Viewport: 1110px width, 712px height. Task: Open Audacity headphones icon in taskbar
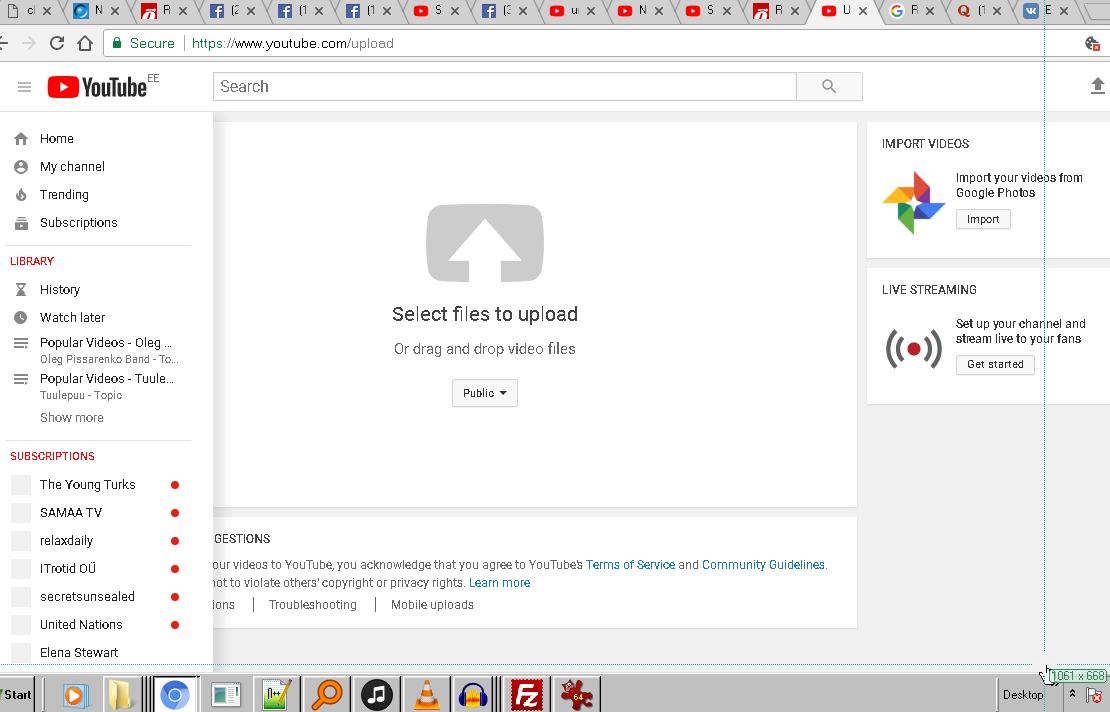473,695
